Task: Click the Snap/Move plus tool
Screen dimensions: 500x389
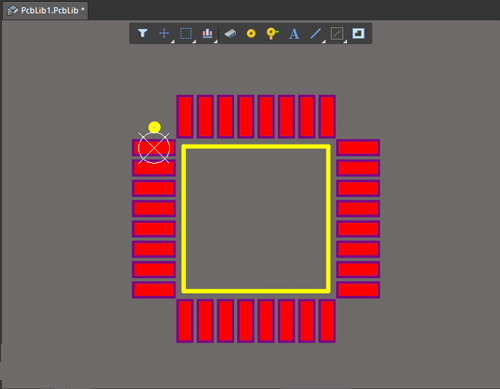Action: click(x=164, y=33)
